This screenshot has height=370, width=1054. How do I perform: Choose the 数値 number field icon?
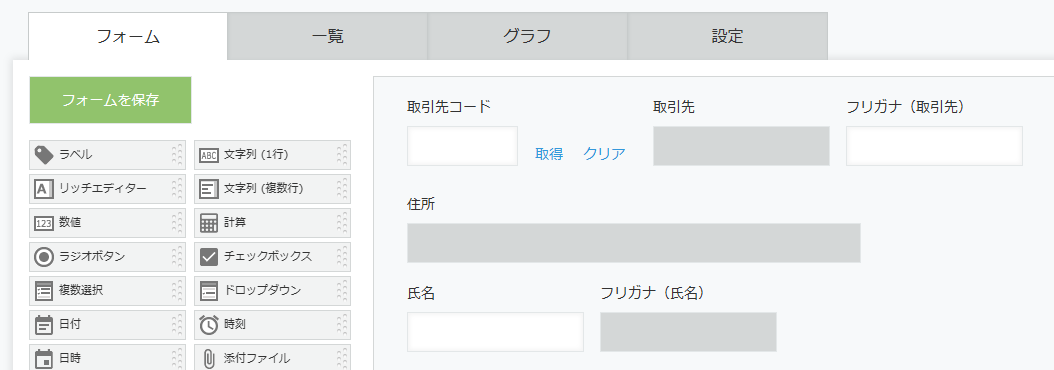[x=44, y=223]
